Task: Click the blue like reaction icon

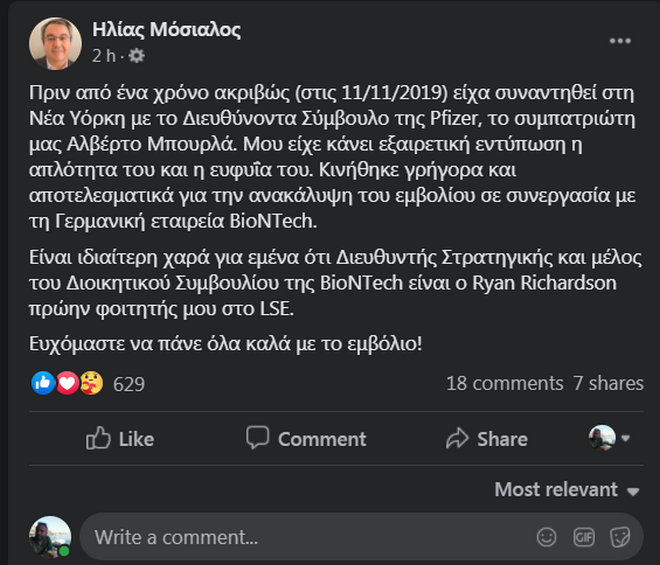Action: (43, 383)
